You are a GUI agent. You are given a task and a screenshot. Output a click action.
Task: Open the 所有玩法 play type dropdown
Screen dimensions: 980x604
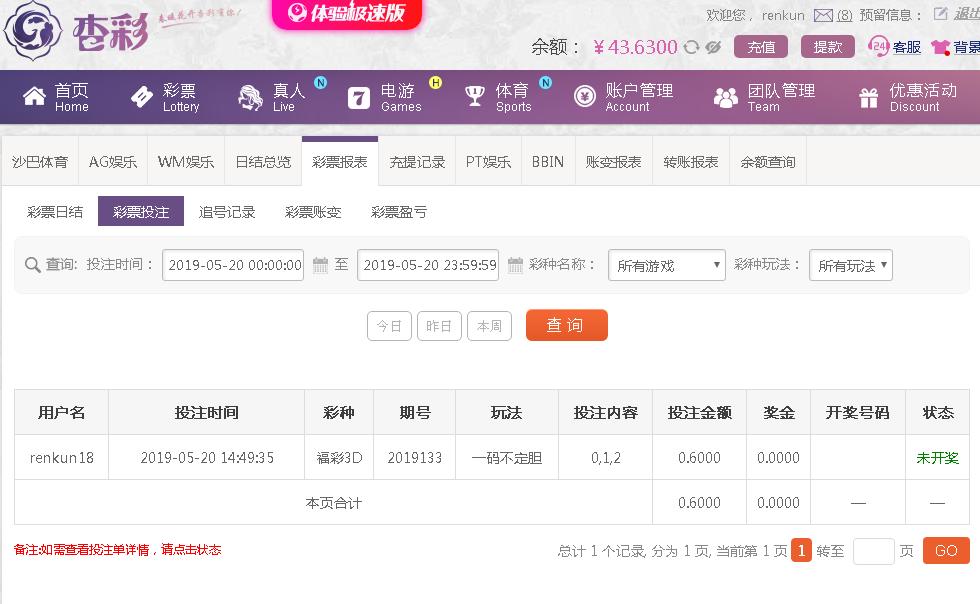tap(851, 265)
